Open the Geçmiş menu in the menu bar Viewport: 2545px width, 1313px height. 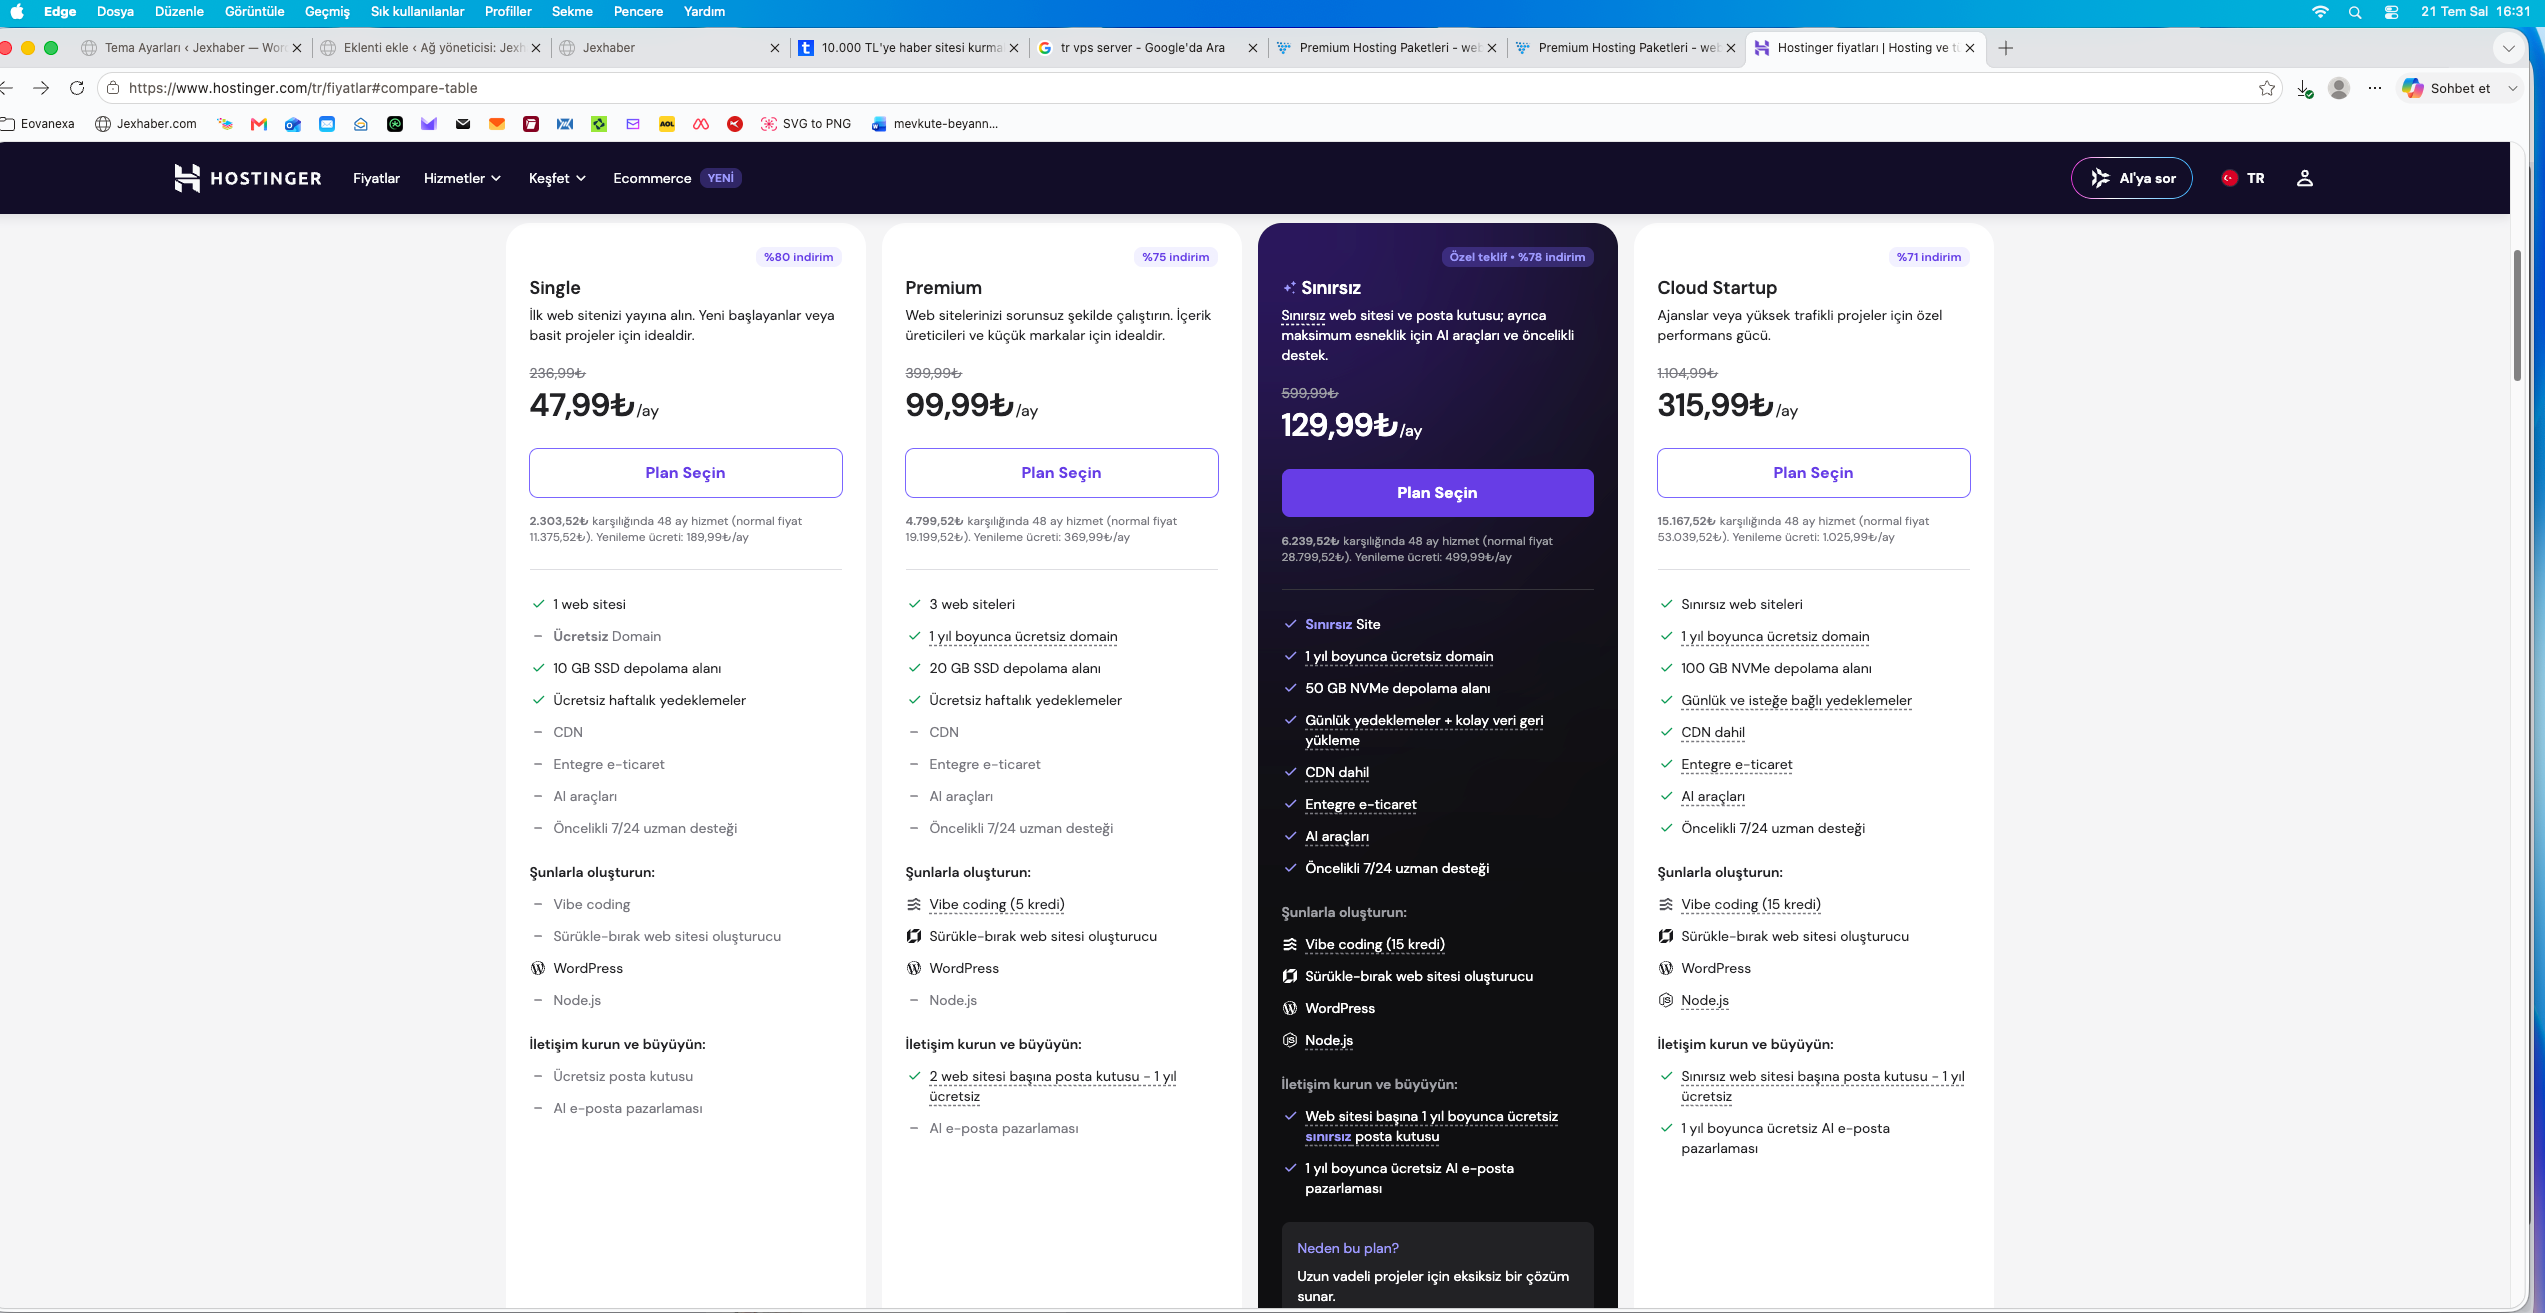327,12
